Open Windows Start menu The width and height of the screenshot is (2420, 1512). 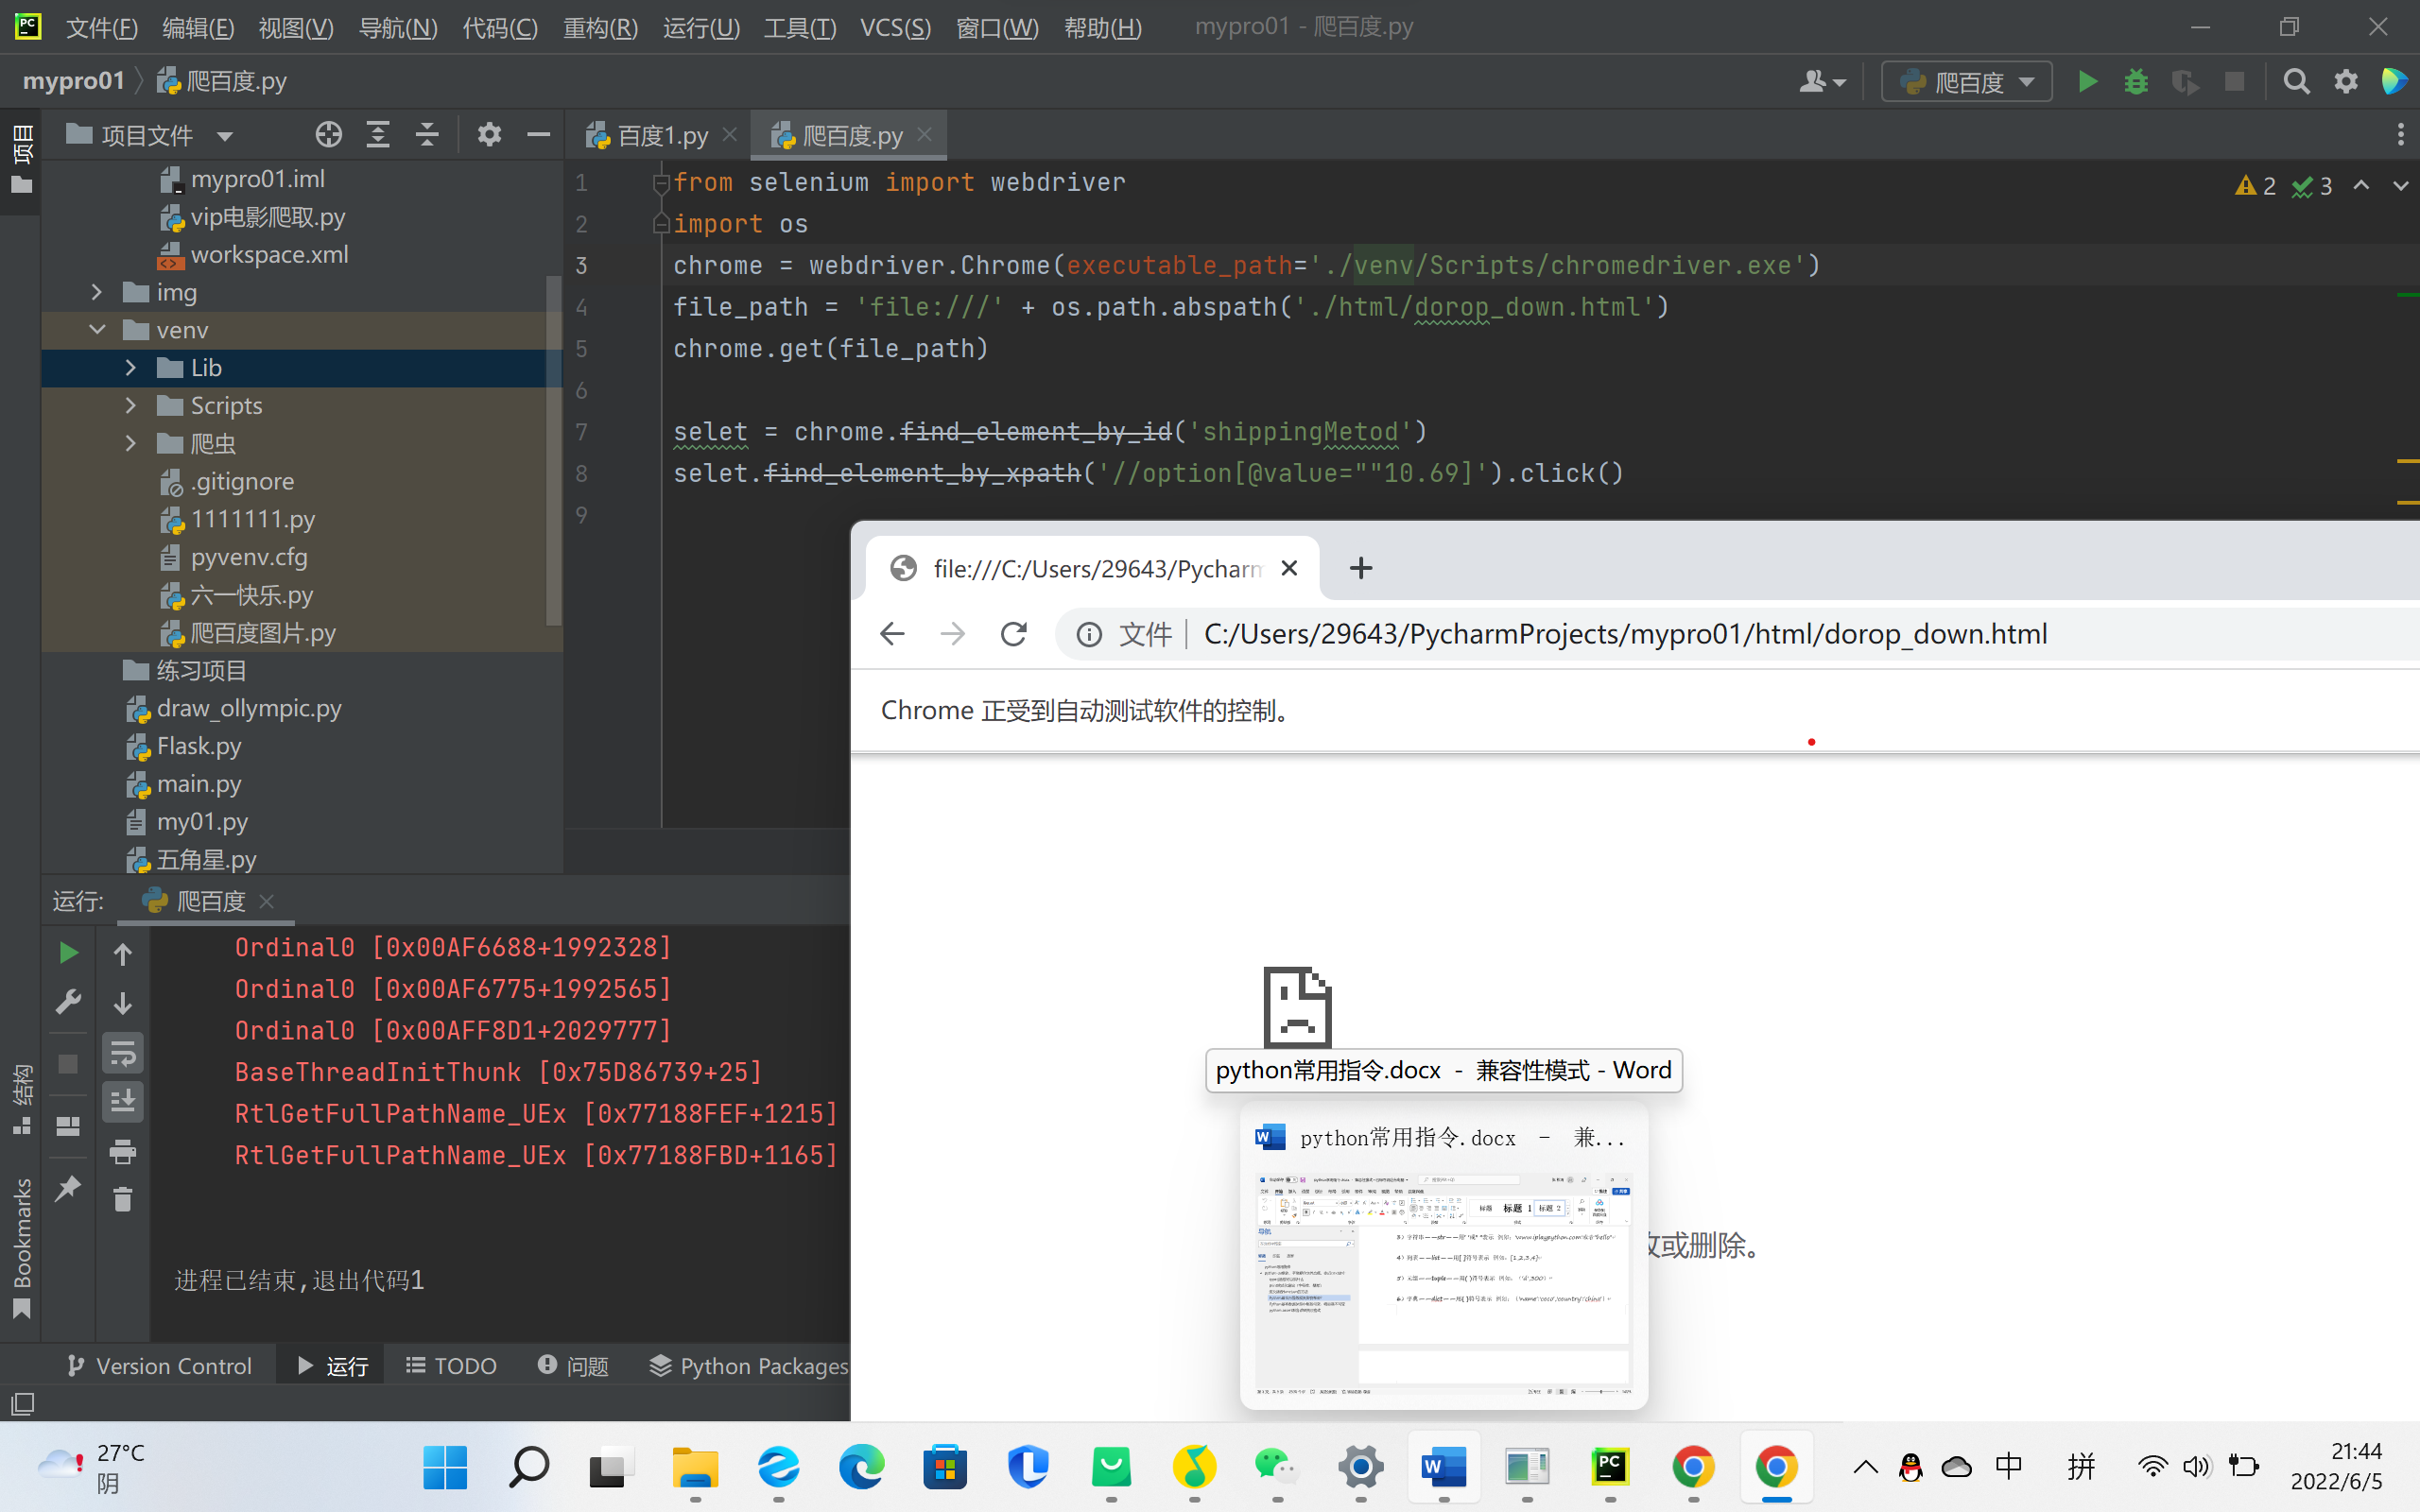click(x=445, y=1467)
